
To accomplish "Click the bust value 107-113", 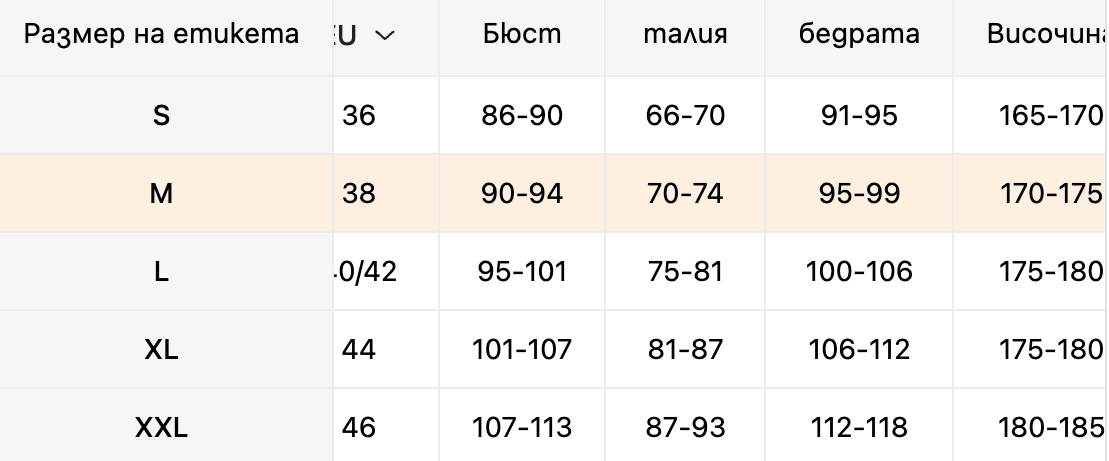I will [522, 427].
